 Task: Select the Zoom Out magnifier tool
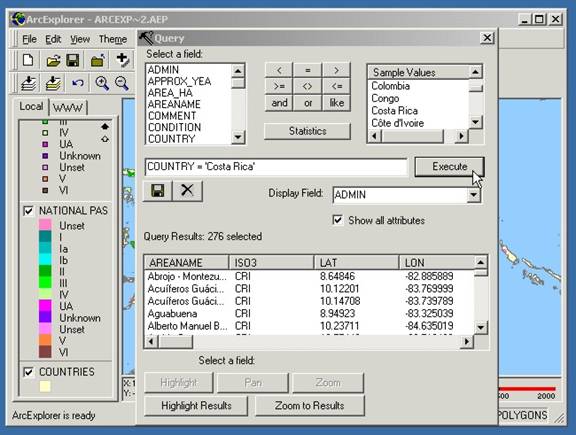[x=122, y=83]
